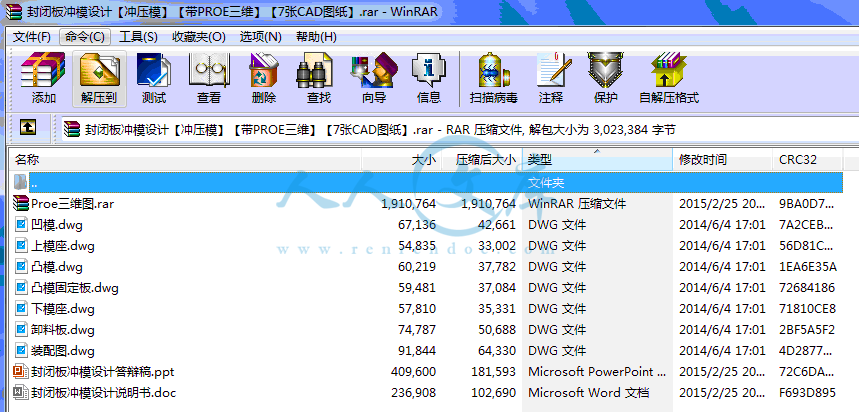Click the up one level arrow button
This screenshot has height=412, width=859.
(28, 128)
